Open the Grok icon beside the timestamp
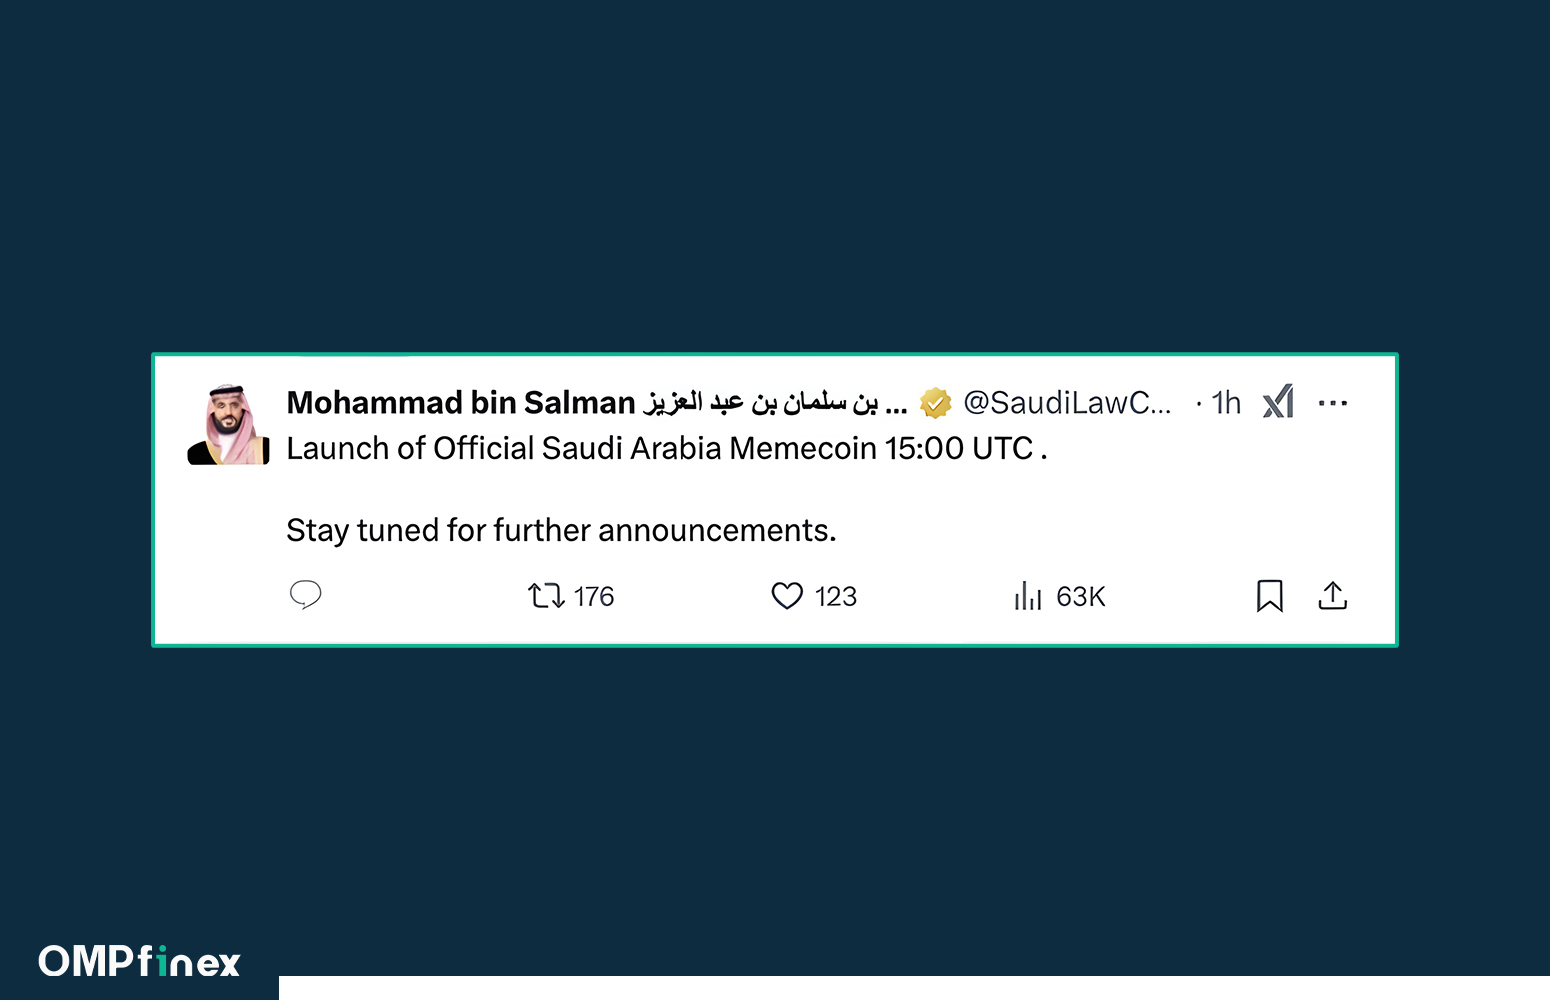 1278,402
